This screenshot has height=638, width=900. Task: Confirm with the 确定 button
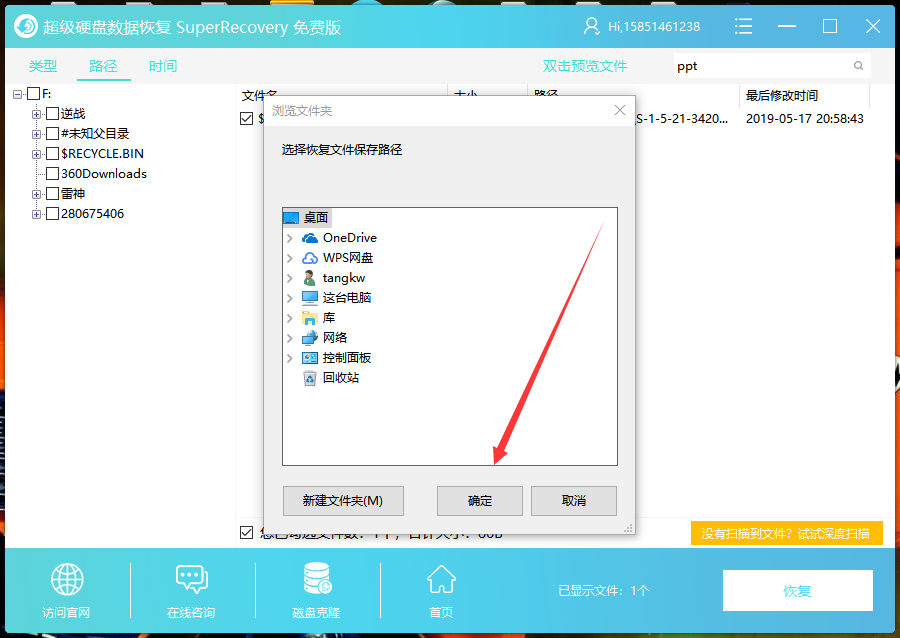click(480, 501)
